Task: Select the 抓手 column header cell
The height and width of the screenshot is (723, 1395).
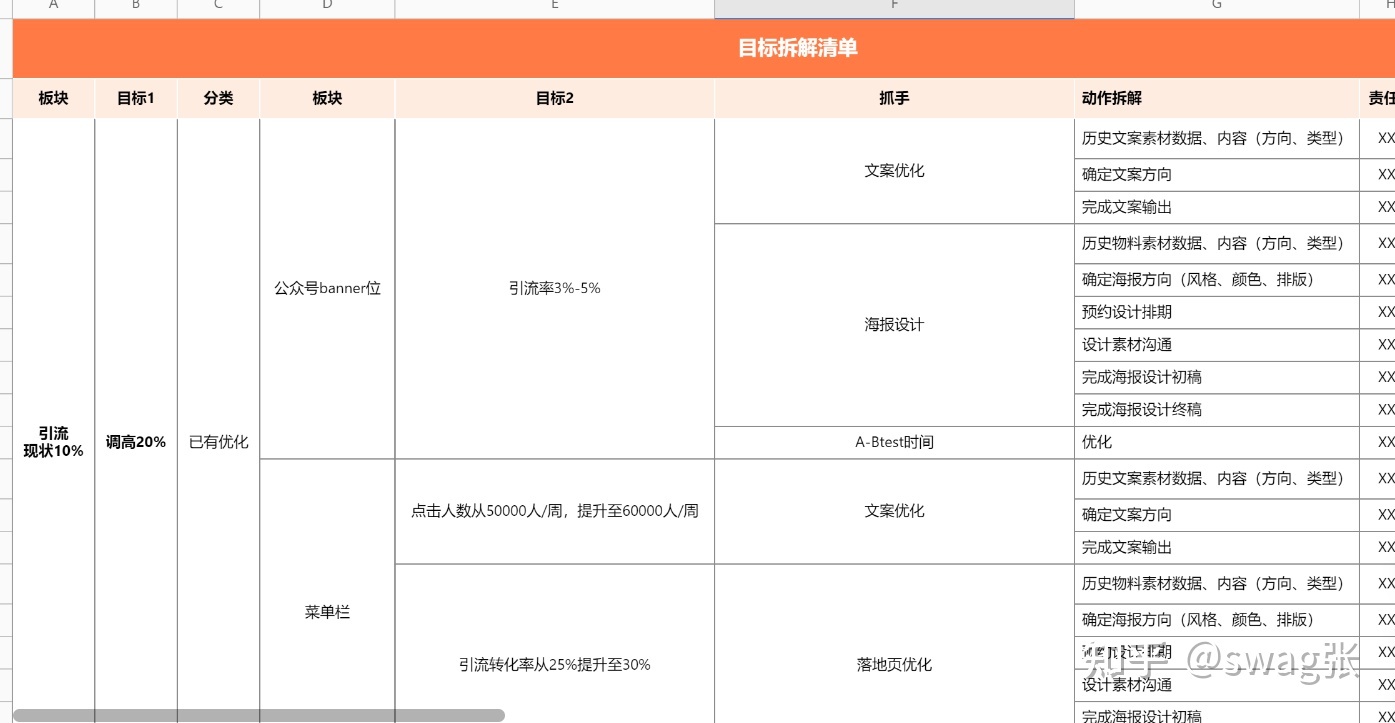Action: point(894,97)
